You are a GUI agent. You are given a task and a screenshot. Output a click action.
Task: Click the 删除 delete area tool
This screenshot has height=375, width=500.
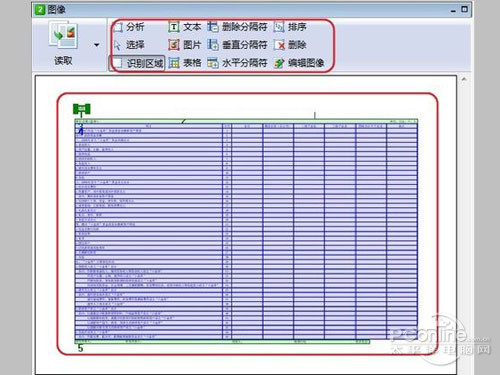coord(290,45)
